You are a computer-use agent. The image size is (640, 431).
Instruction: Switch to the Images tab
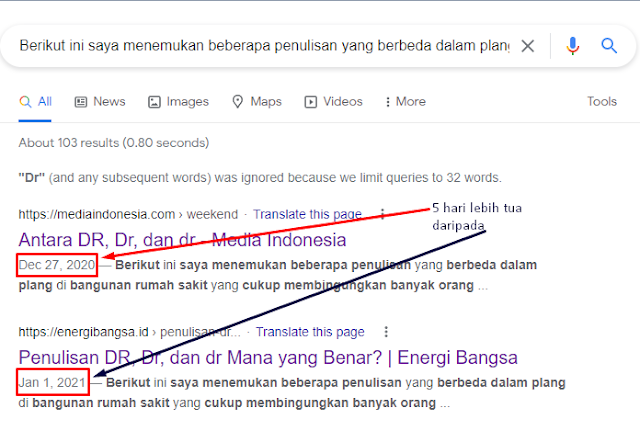point(178,102)
